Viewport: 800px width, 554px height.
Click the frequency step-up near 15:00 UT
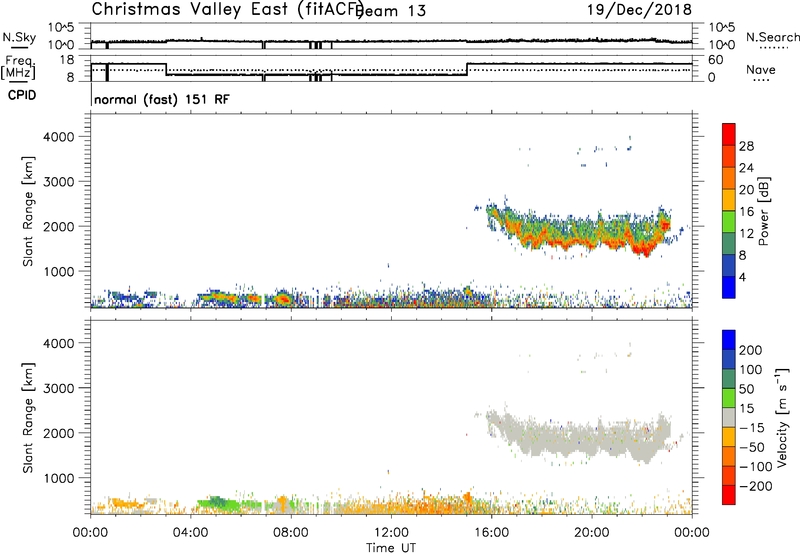[x=467, y=69]
